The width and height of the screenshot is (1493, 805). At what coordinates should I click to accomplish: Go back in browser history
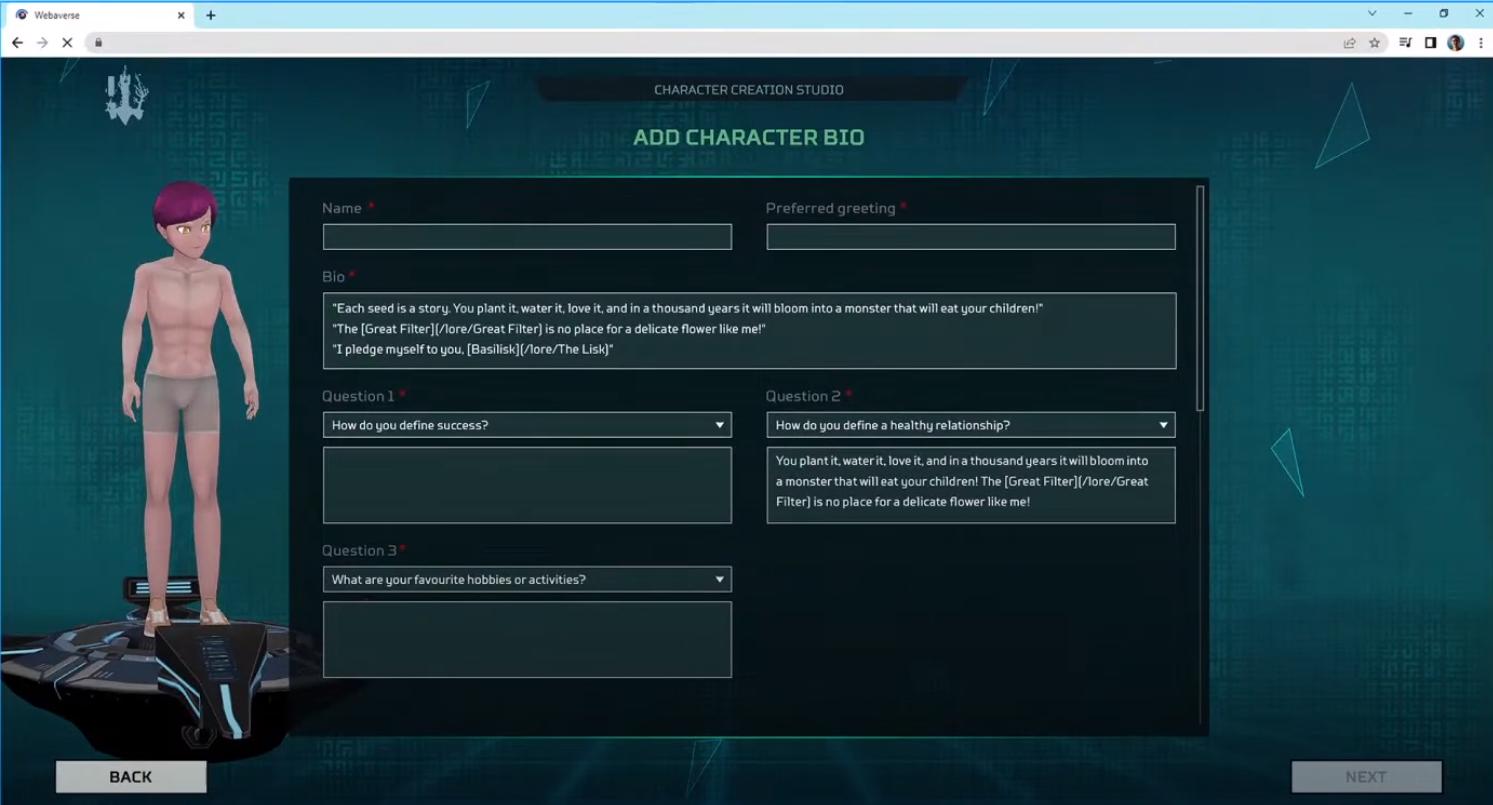coord(17,43)
